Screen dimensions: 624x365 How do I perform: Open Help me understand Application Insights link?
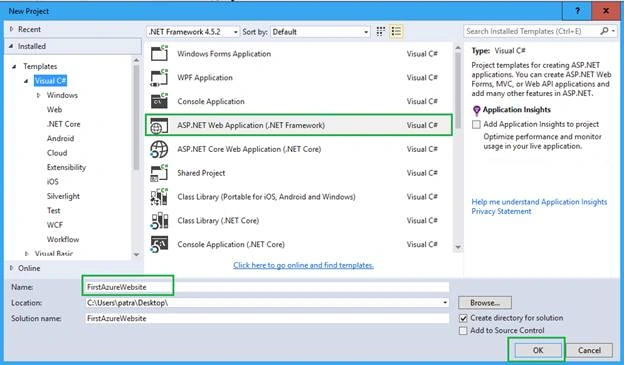tap(539, 202)
